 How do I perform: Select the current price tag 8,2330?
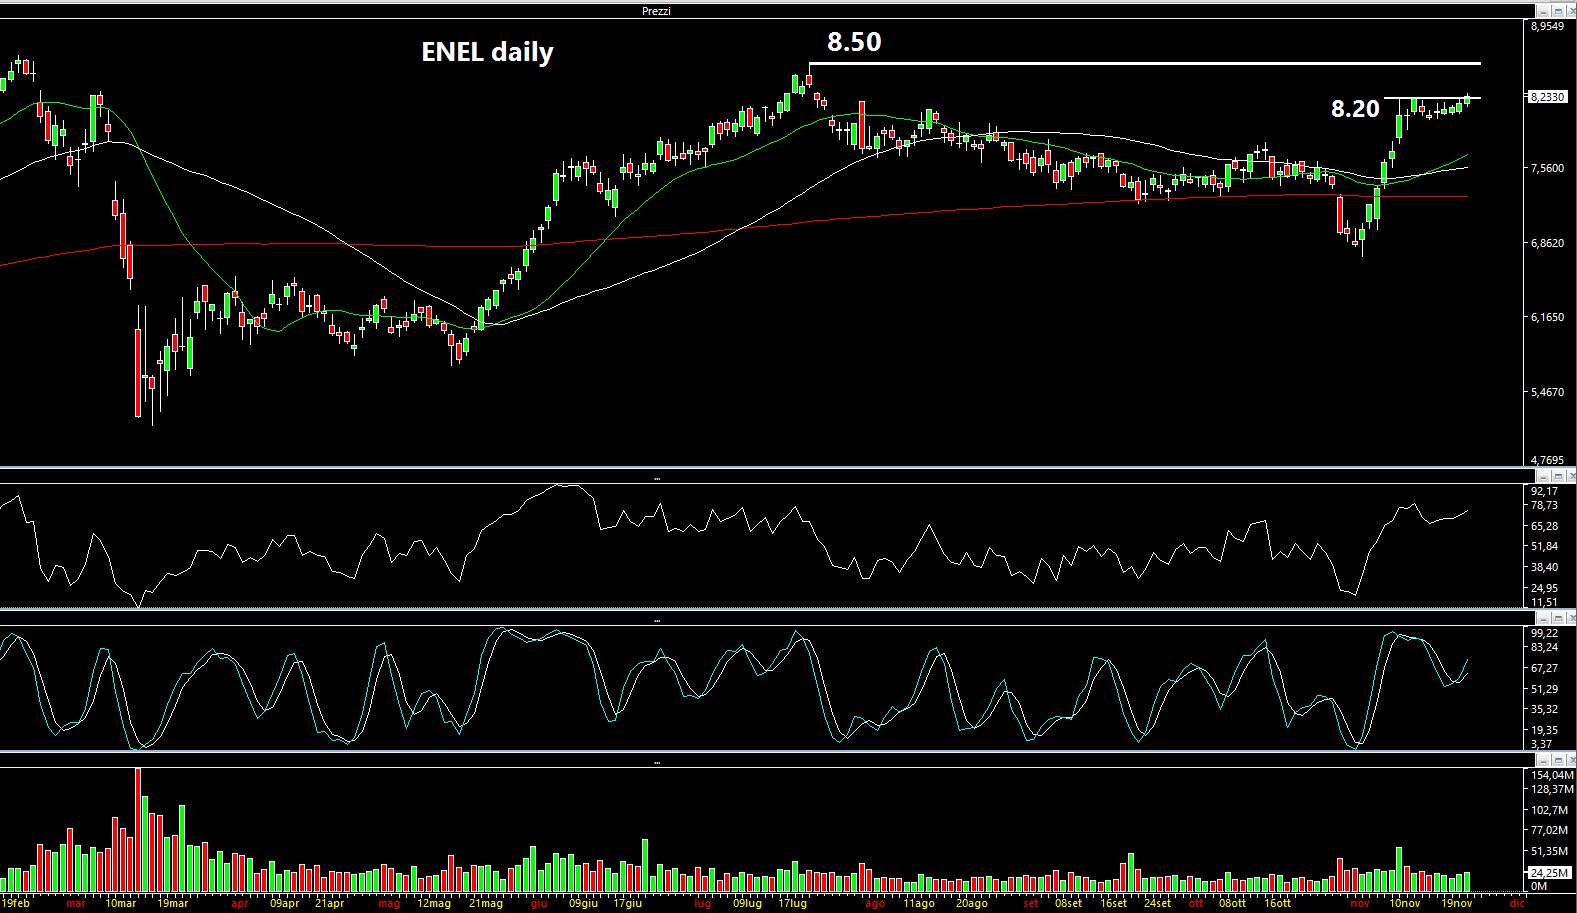point(1548,97)
